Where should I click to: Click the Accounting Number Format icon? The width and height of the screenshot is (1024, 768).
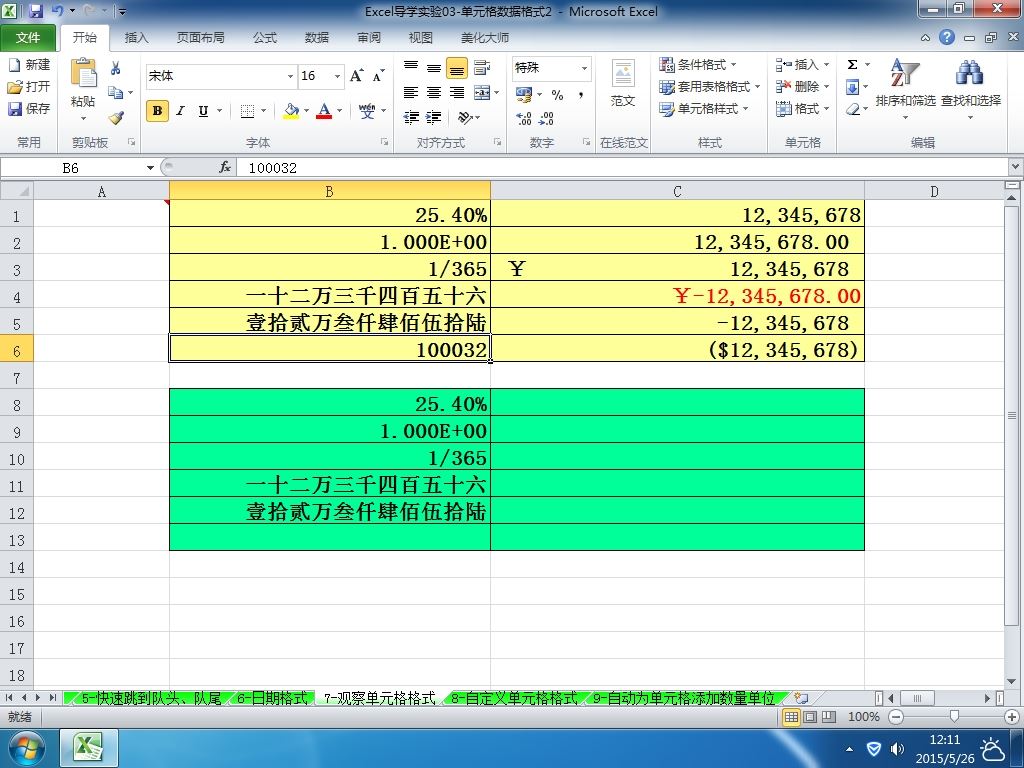pos(524,95)
